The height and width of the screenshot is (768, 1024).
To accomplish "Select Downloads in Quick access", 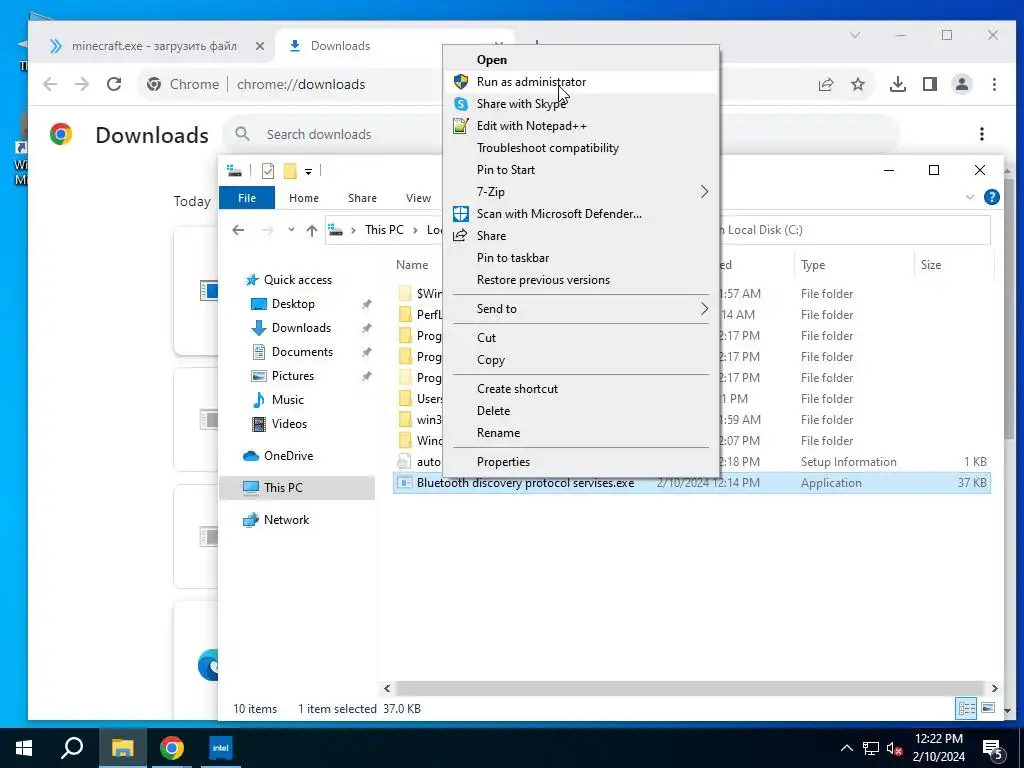I will pyautogui.click(x=301, y=328).
